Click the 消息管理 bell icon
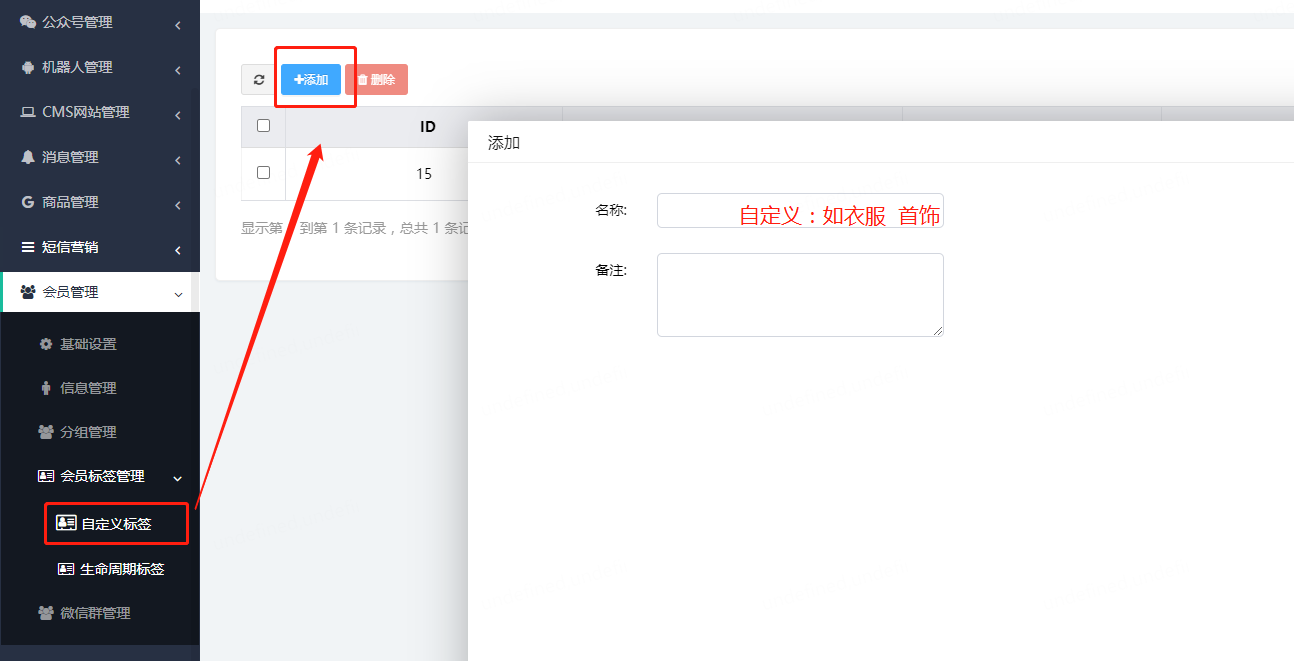 click(x=28, y=157)
